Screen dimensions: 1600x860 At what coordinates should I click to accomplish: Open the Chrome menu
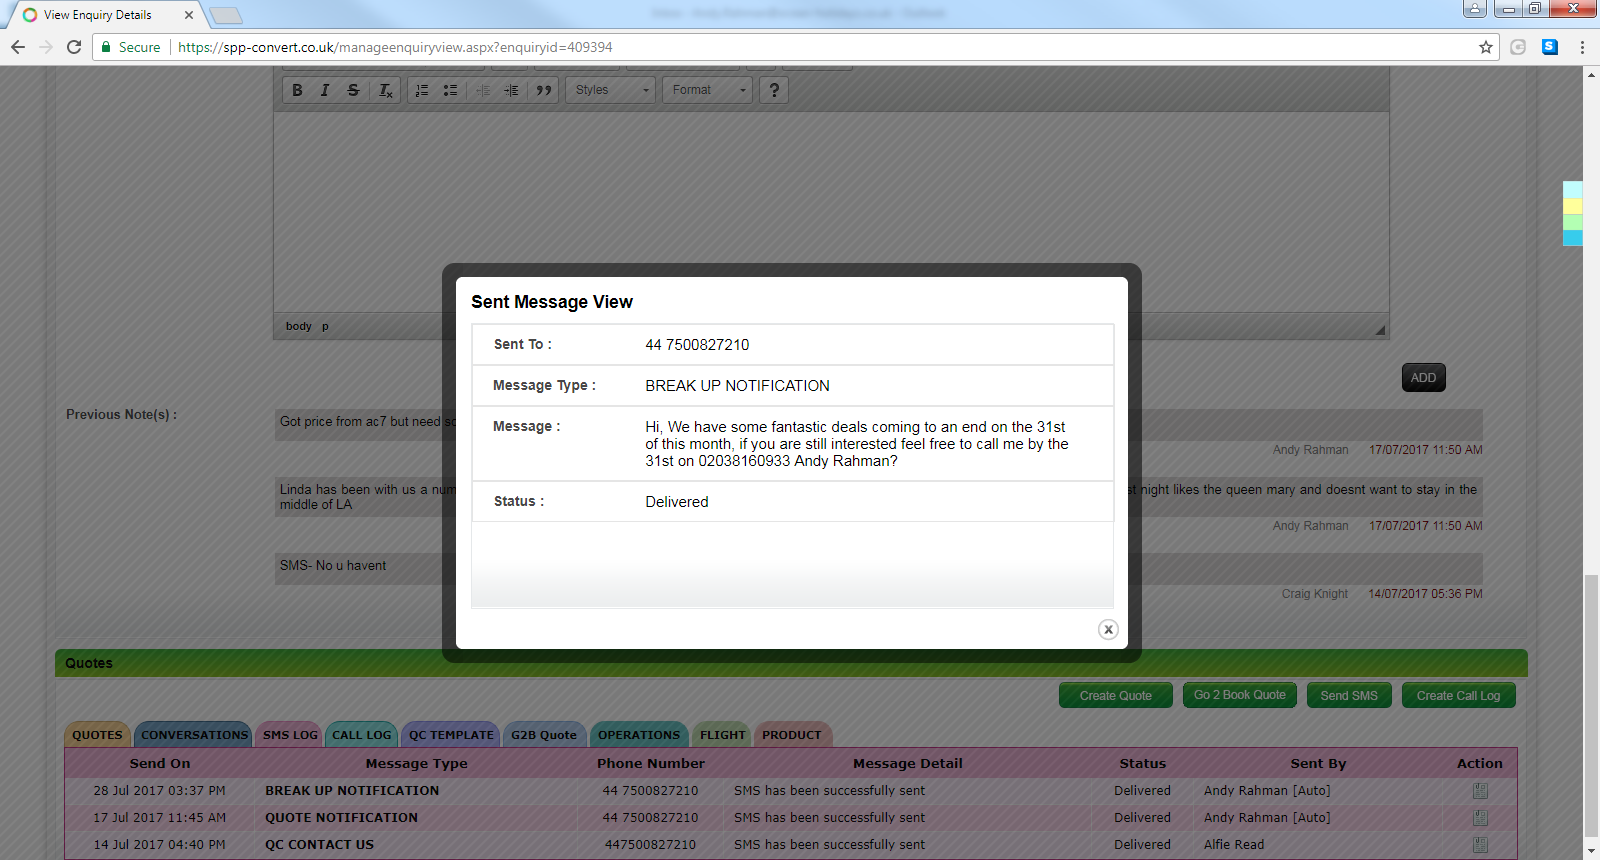(x=1582, y=47)
